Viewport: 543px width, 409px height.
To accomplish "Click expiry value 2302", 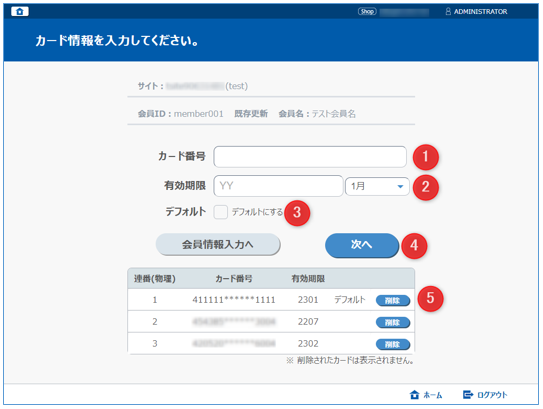I will coord(308,344).
